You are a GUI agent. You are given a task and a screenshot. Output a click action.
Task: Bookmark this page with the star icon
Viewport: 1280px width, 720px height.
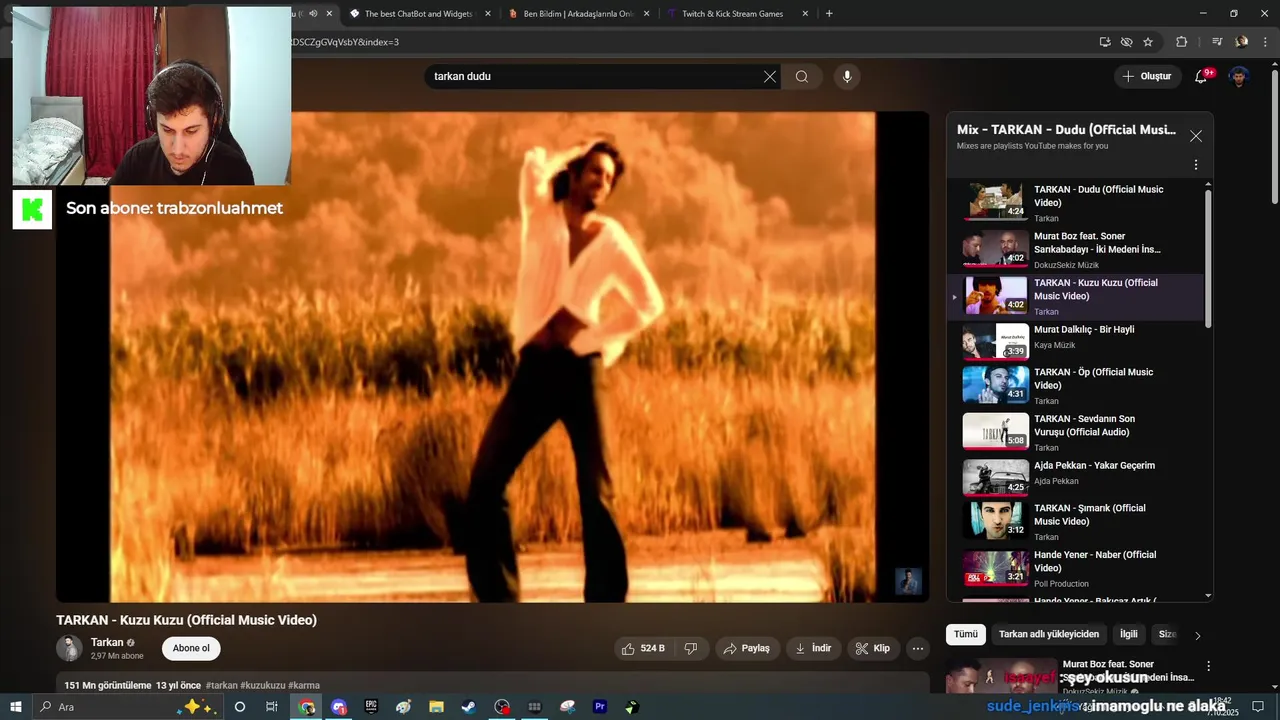pos(1148,42)
